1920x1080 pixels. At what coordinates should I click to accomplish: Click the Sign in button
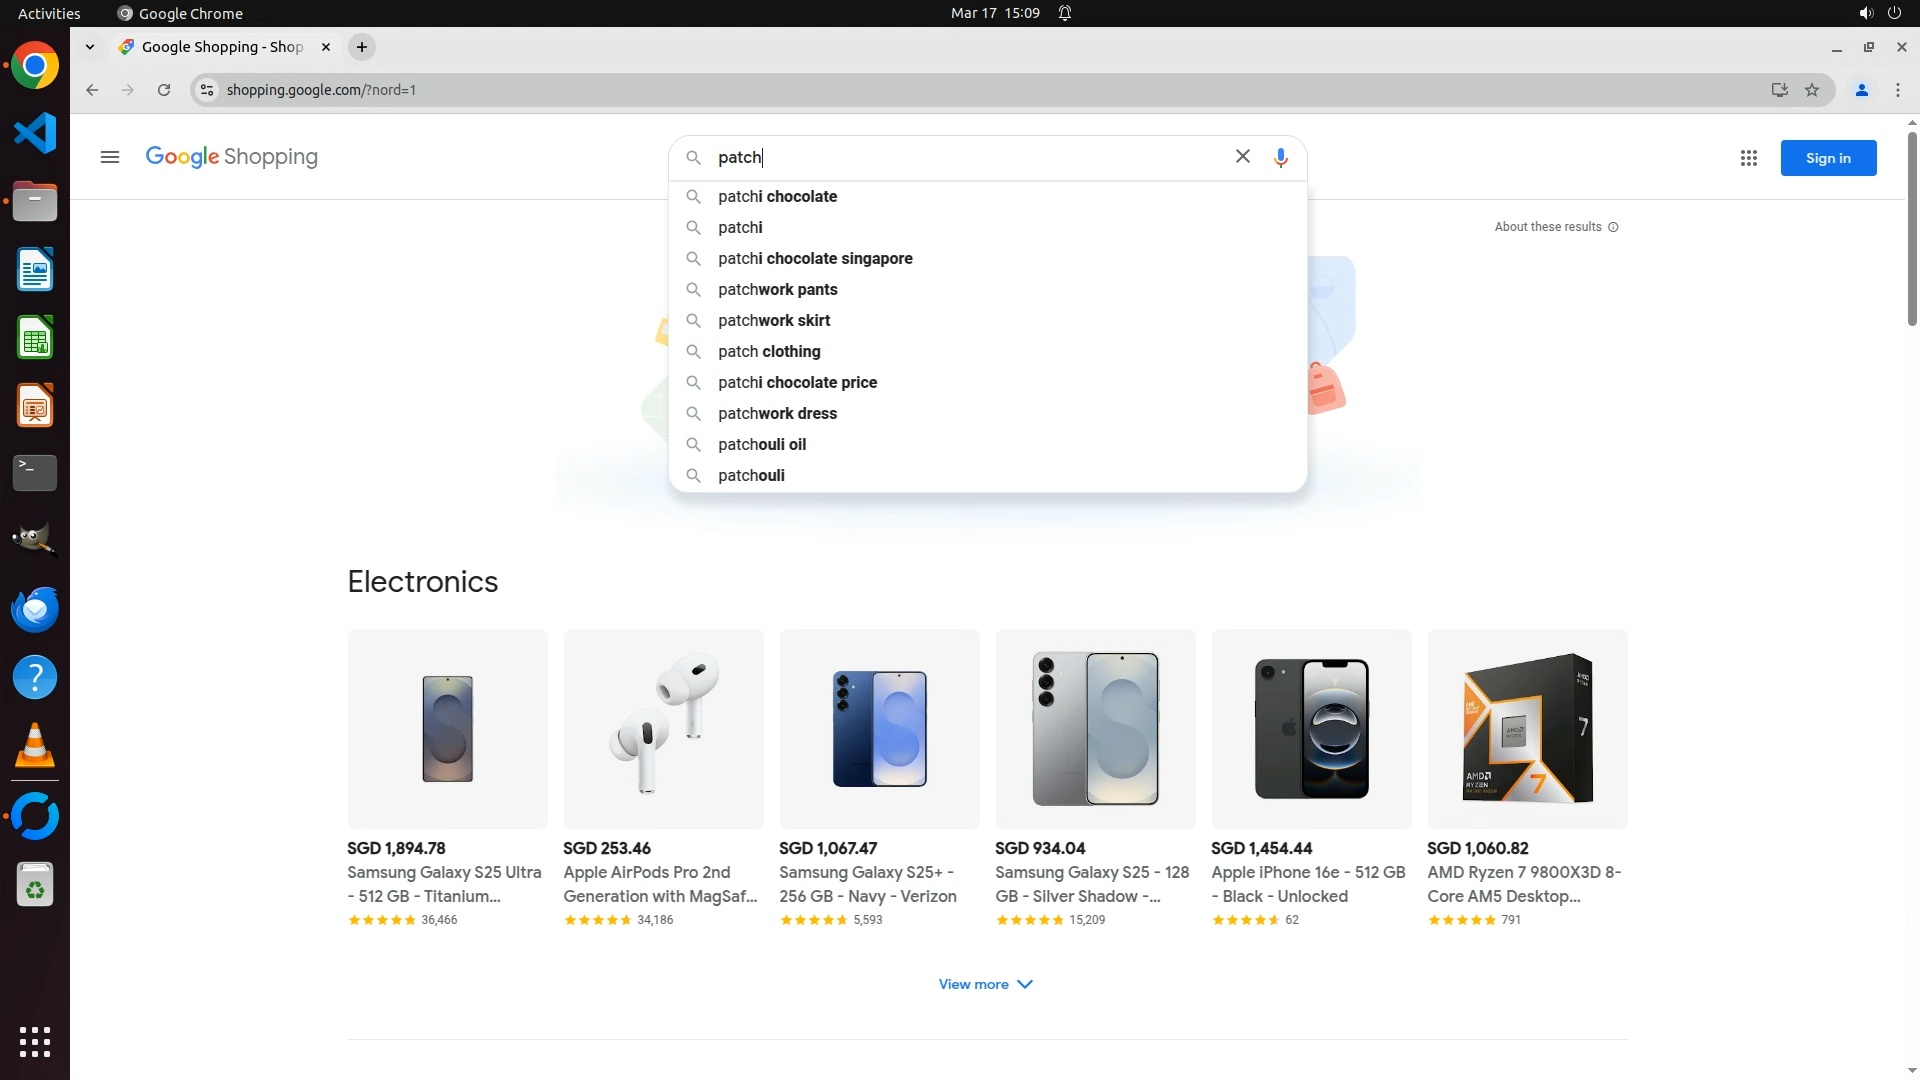(x=1827, y=158)
